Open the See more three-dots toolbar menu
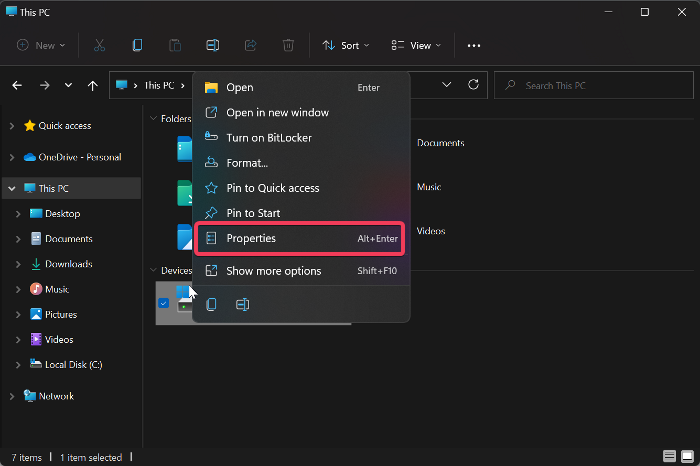This screenshot has height=466, width=700. click(x=474, y=45)
